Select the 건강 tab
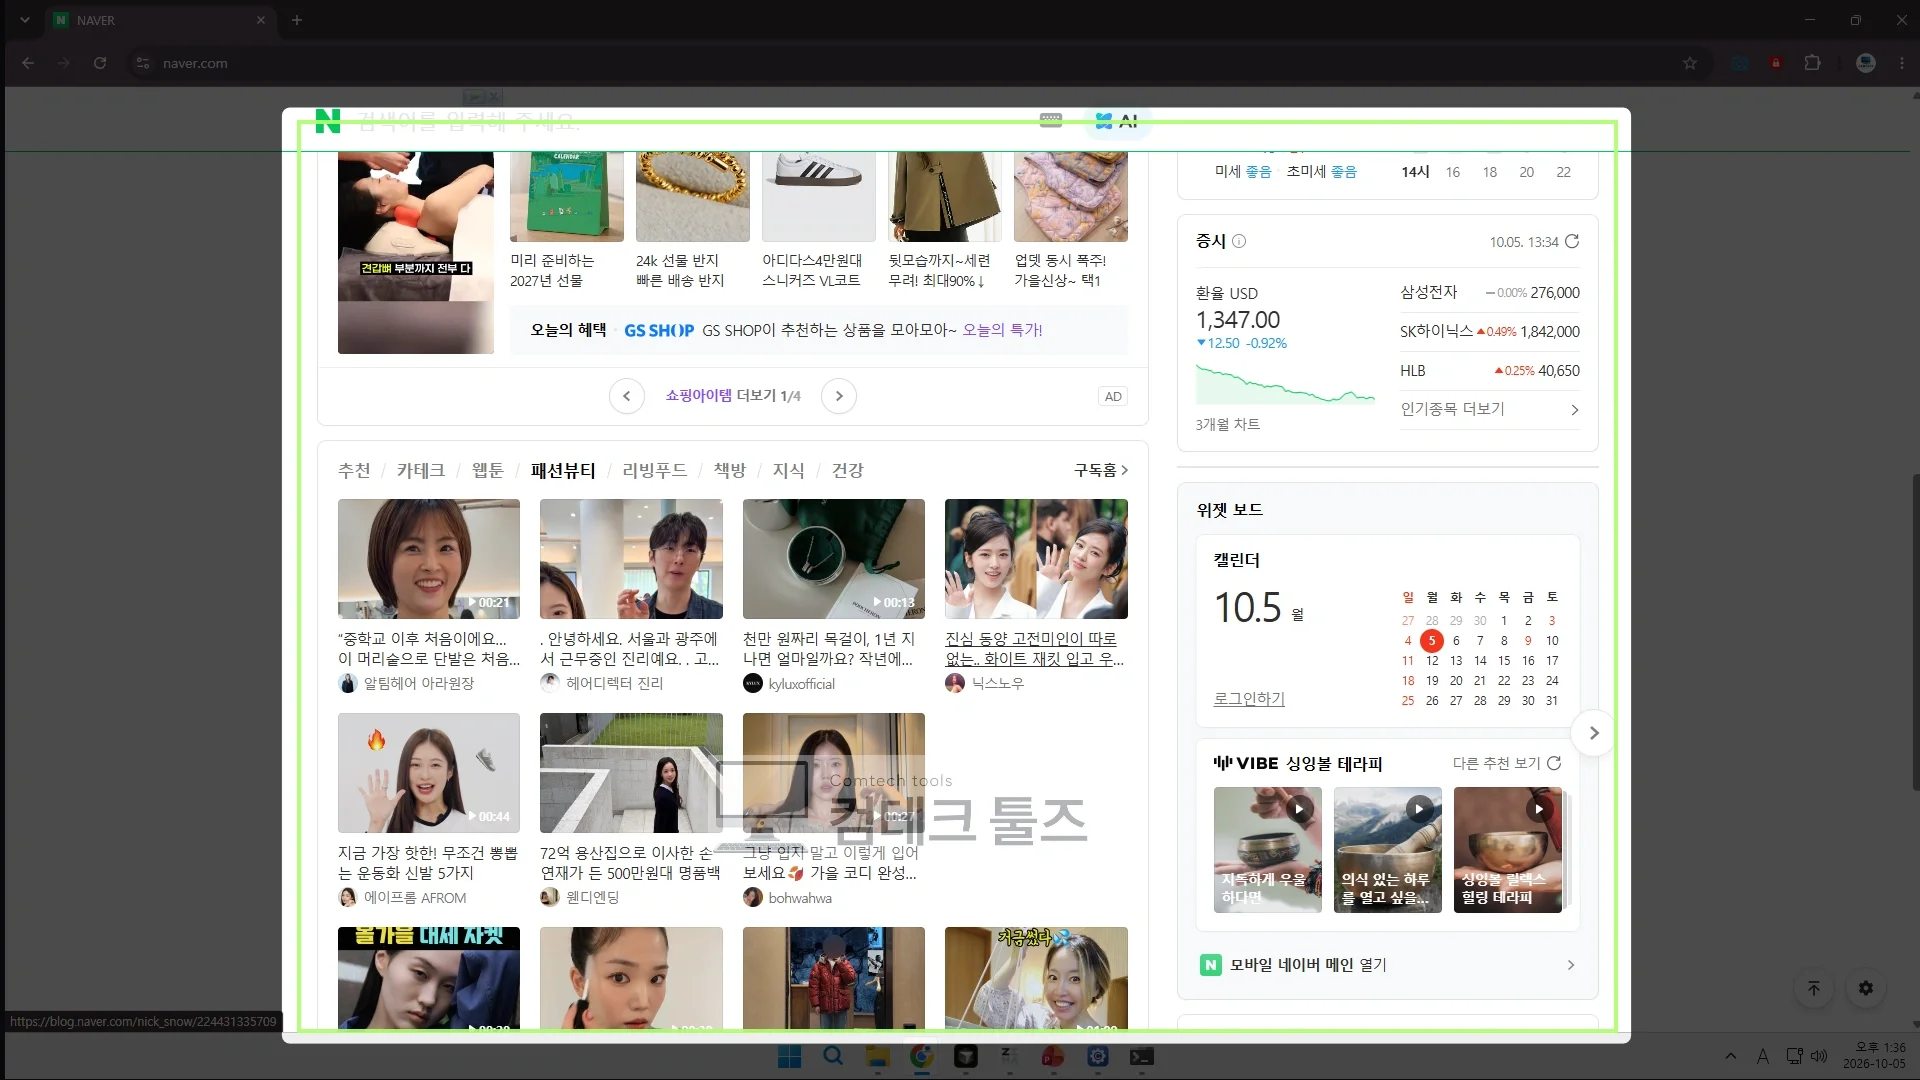Viewport: 1920px width, 1080px height. (x=848, y=470)
